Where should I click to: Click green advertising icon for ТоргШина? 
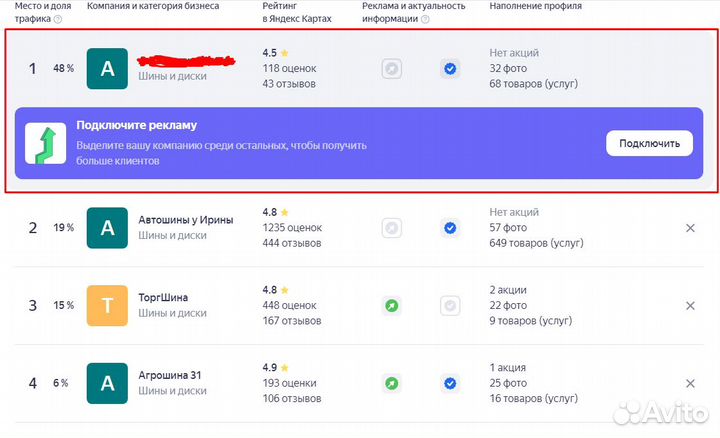[x=392, y=305]
